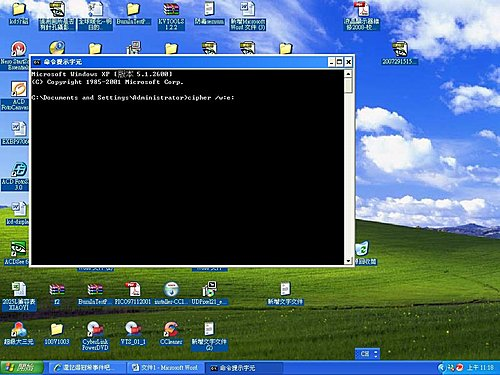Image resolution: width=500 pixels, height=375 pixels.
Task: Select the 新增Microsoft Word 文件 (2) icon
Action: pyautogui.click(x=248, y=16)
